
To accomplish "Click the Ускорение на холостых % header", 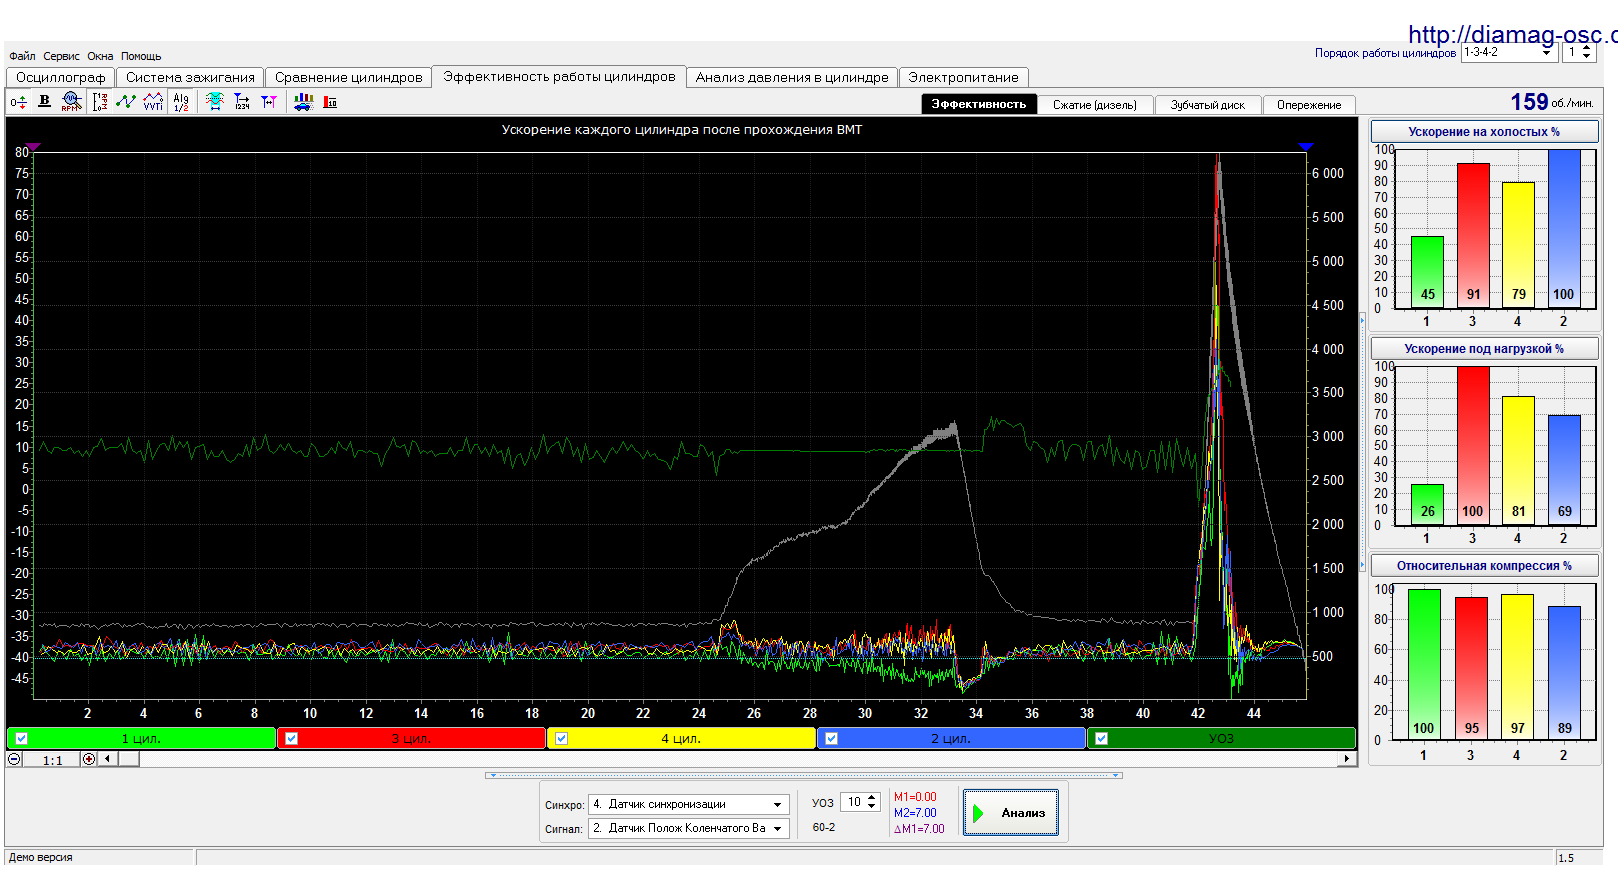I will click(1484, 131).
